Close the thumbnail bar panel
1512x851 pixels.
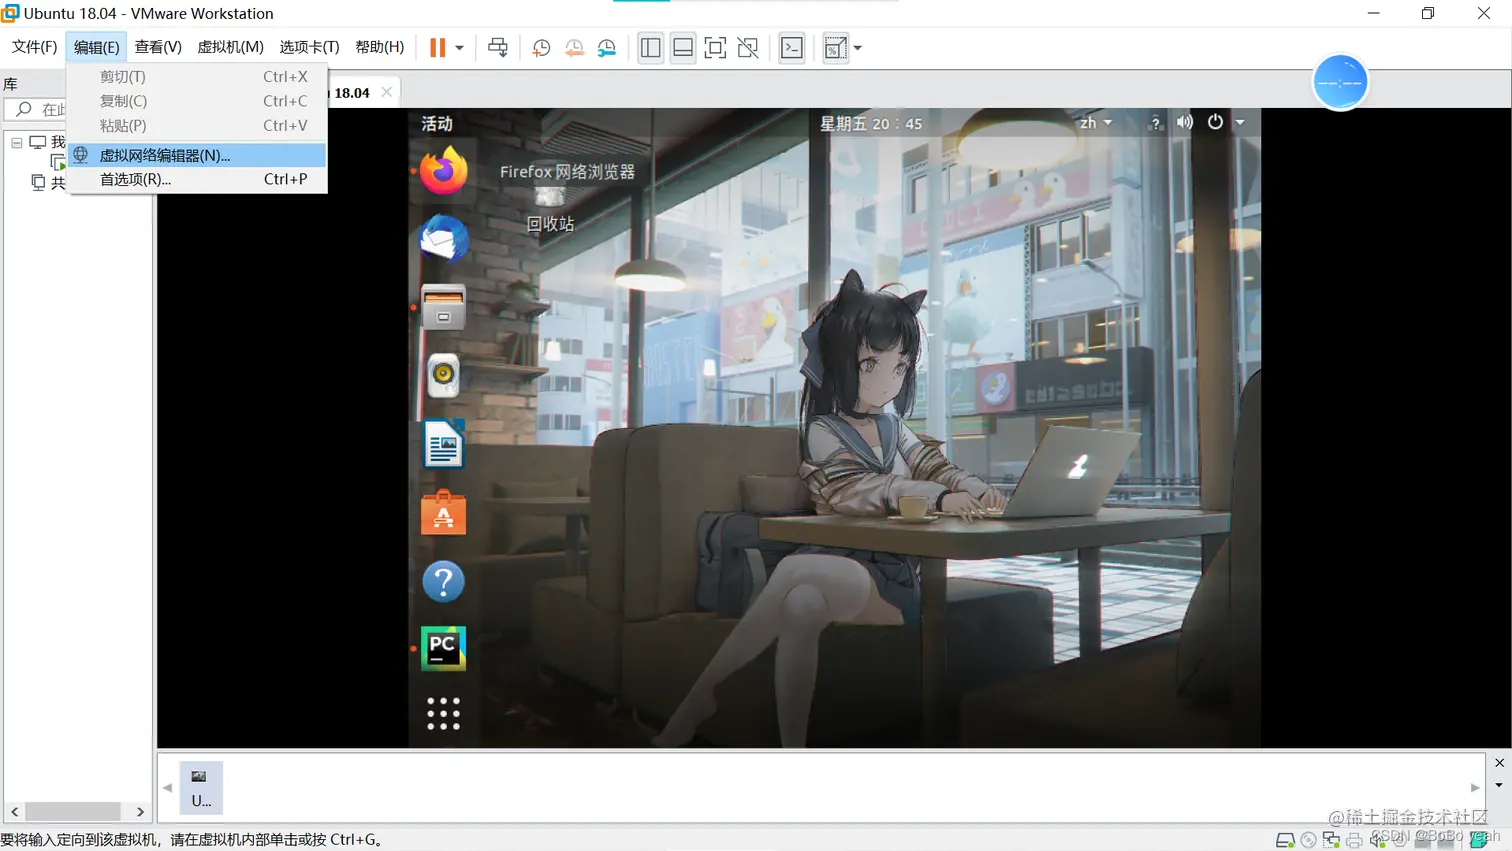point(1499,763)
